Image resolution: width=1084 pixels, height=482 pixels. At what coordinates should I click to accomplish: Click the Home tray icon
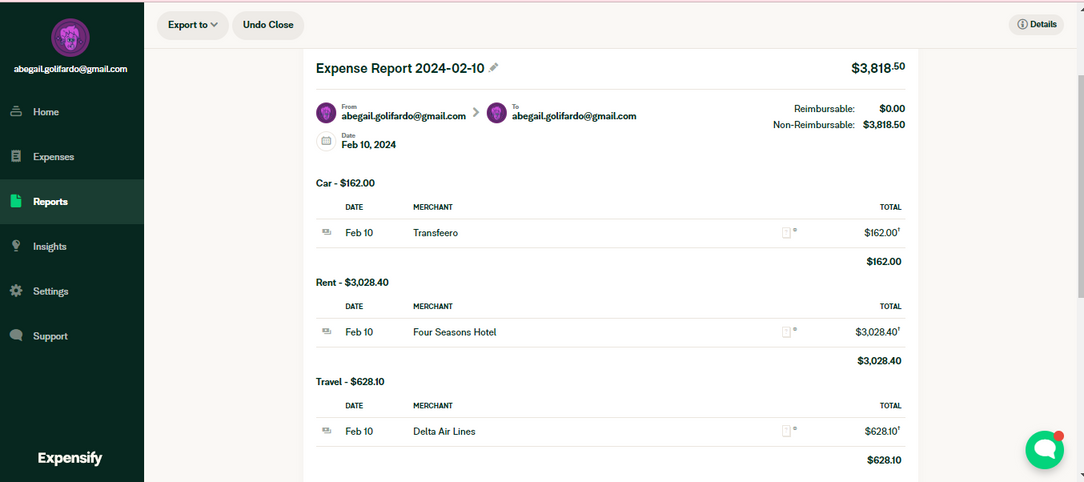point(16,112)
